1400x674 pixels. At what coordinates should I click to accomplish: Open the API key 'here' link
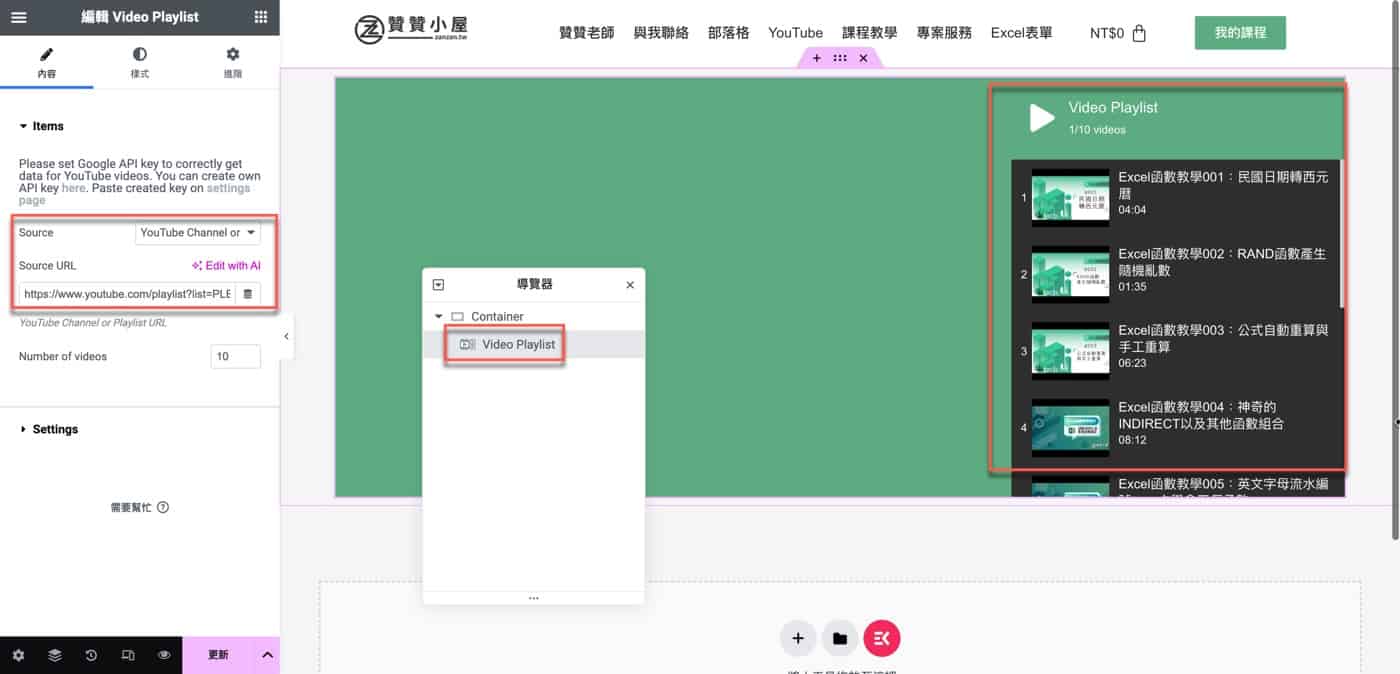coord(73,188)
